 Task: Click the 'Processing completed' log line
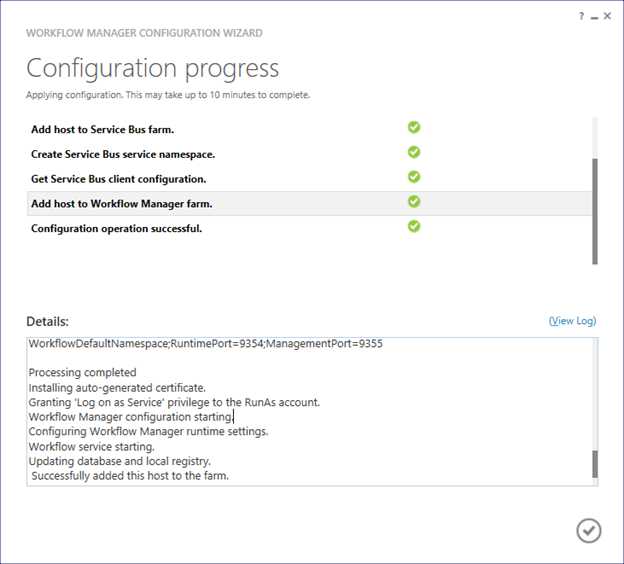pos(82,373)
